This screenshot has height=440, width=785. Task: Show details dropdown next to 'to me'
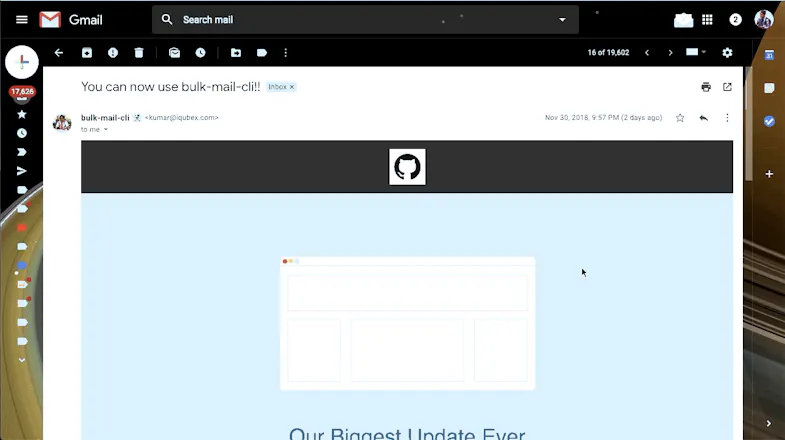[x=106, y=130]
